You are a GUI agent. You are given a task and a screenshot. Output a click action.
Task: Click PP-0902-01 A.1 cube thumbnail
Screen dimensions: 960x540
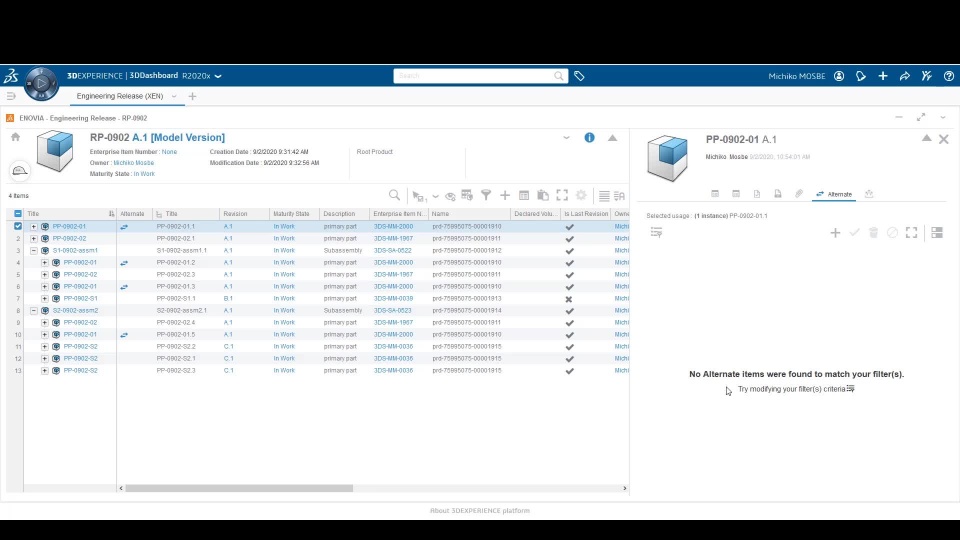667,159
